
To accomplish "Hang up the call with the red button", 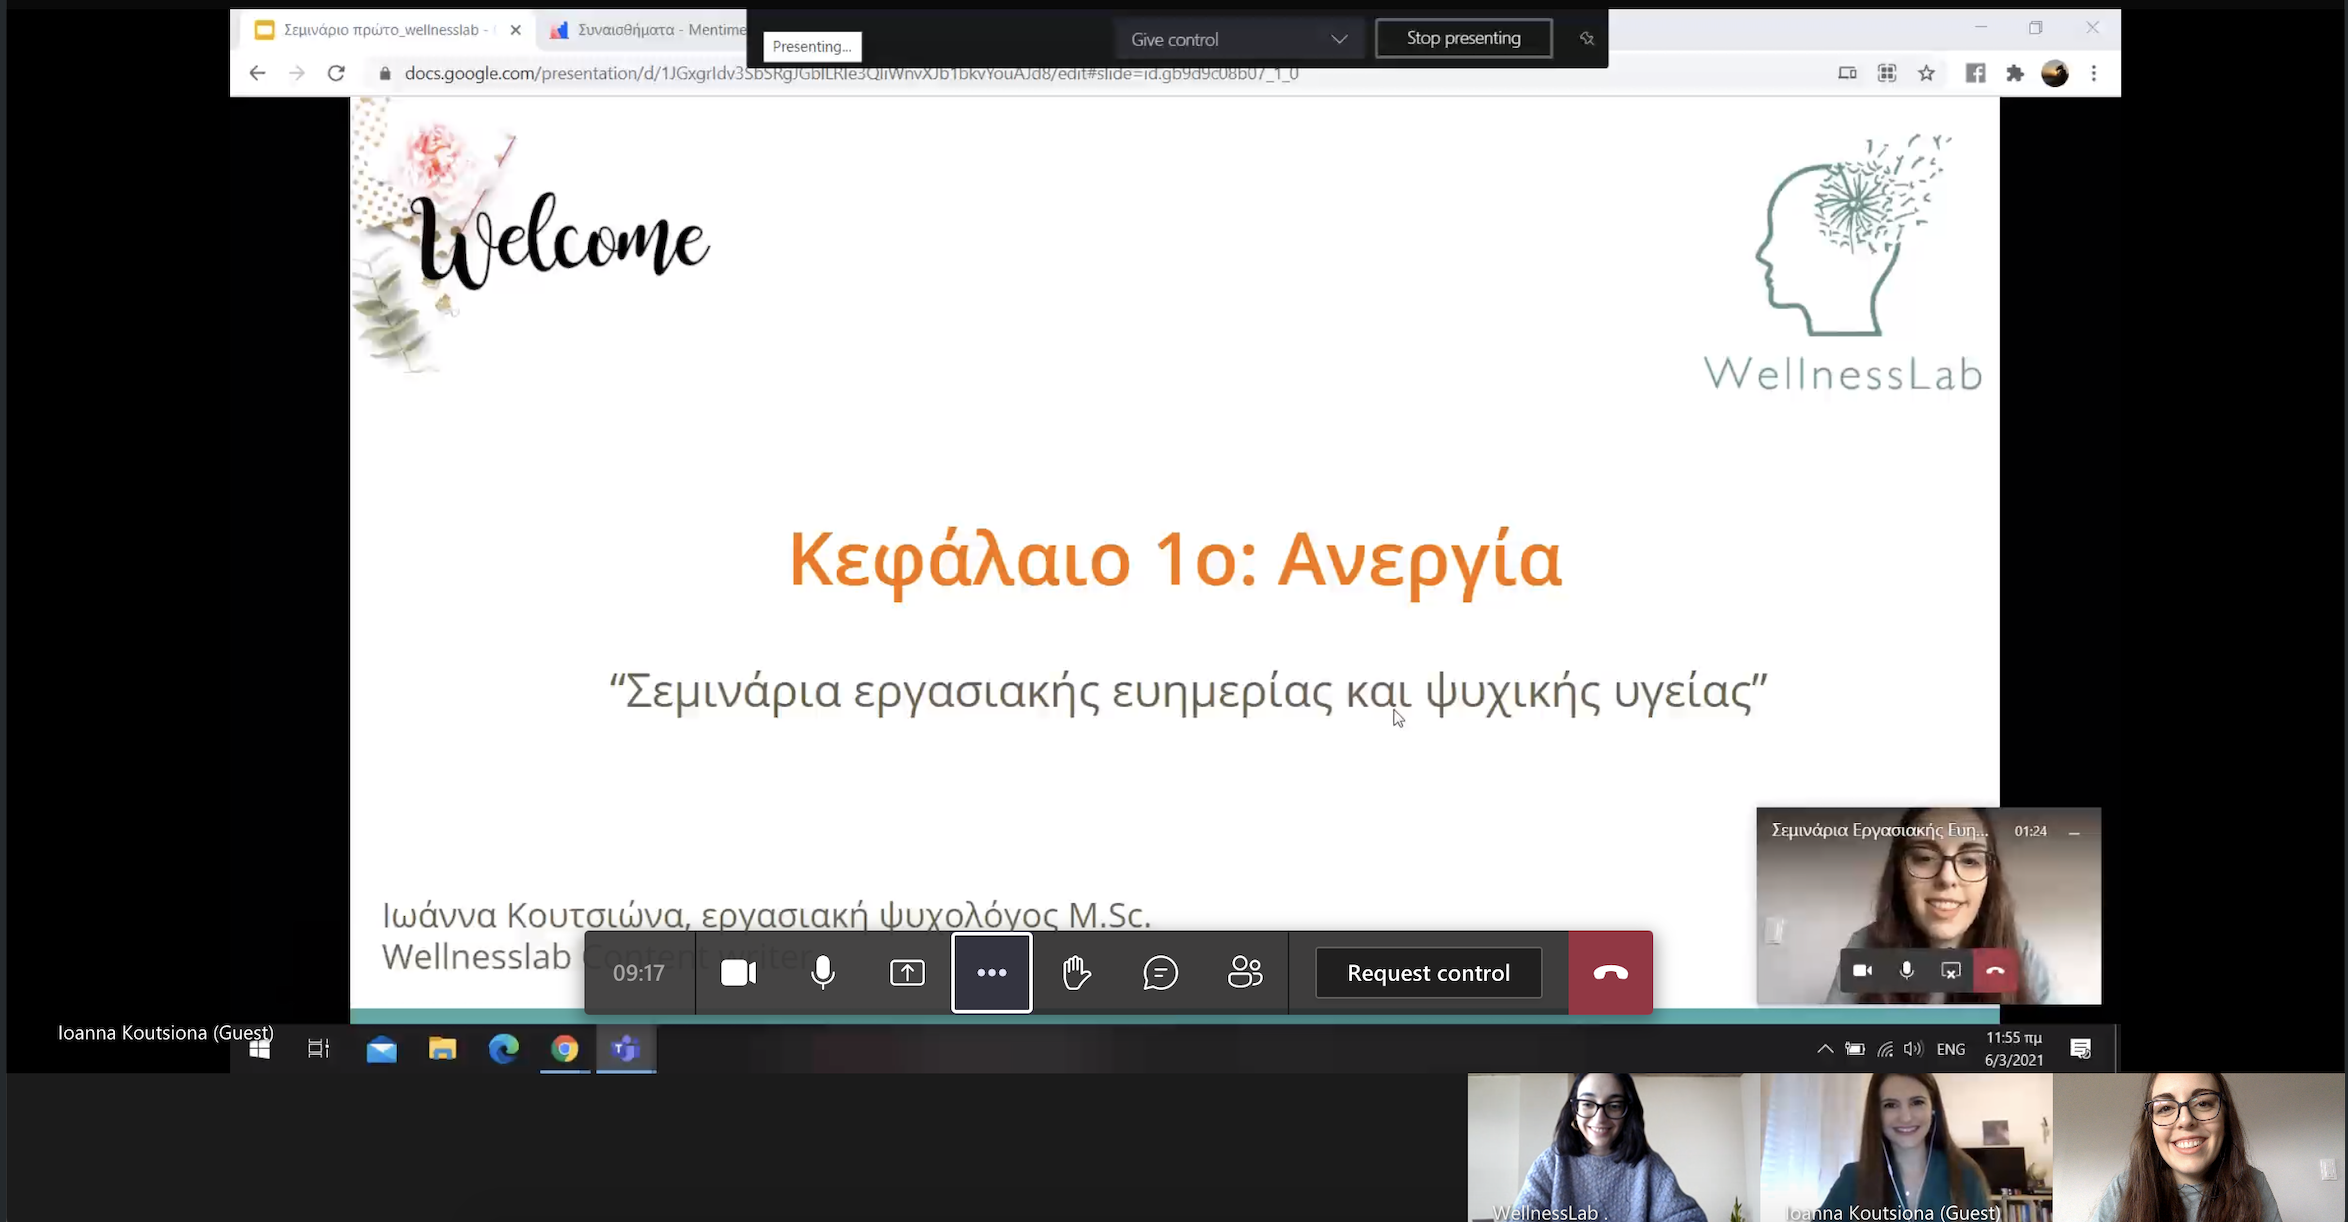I will click(x=1610, y=973).
